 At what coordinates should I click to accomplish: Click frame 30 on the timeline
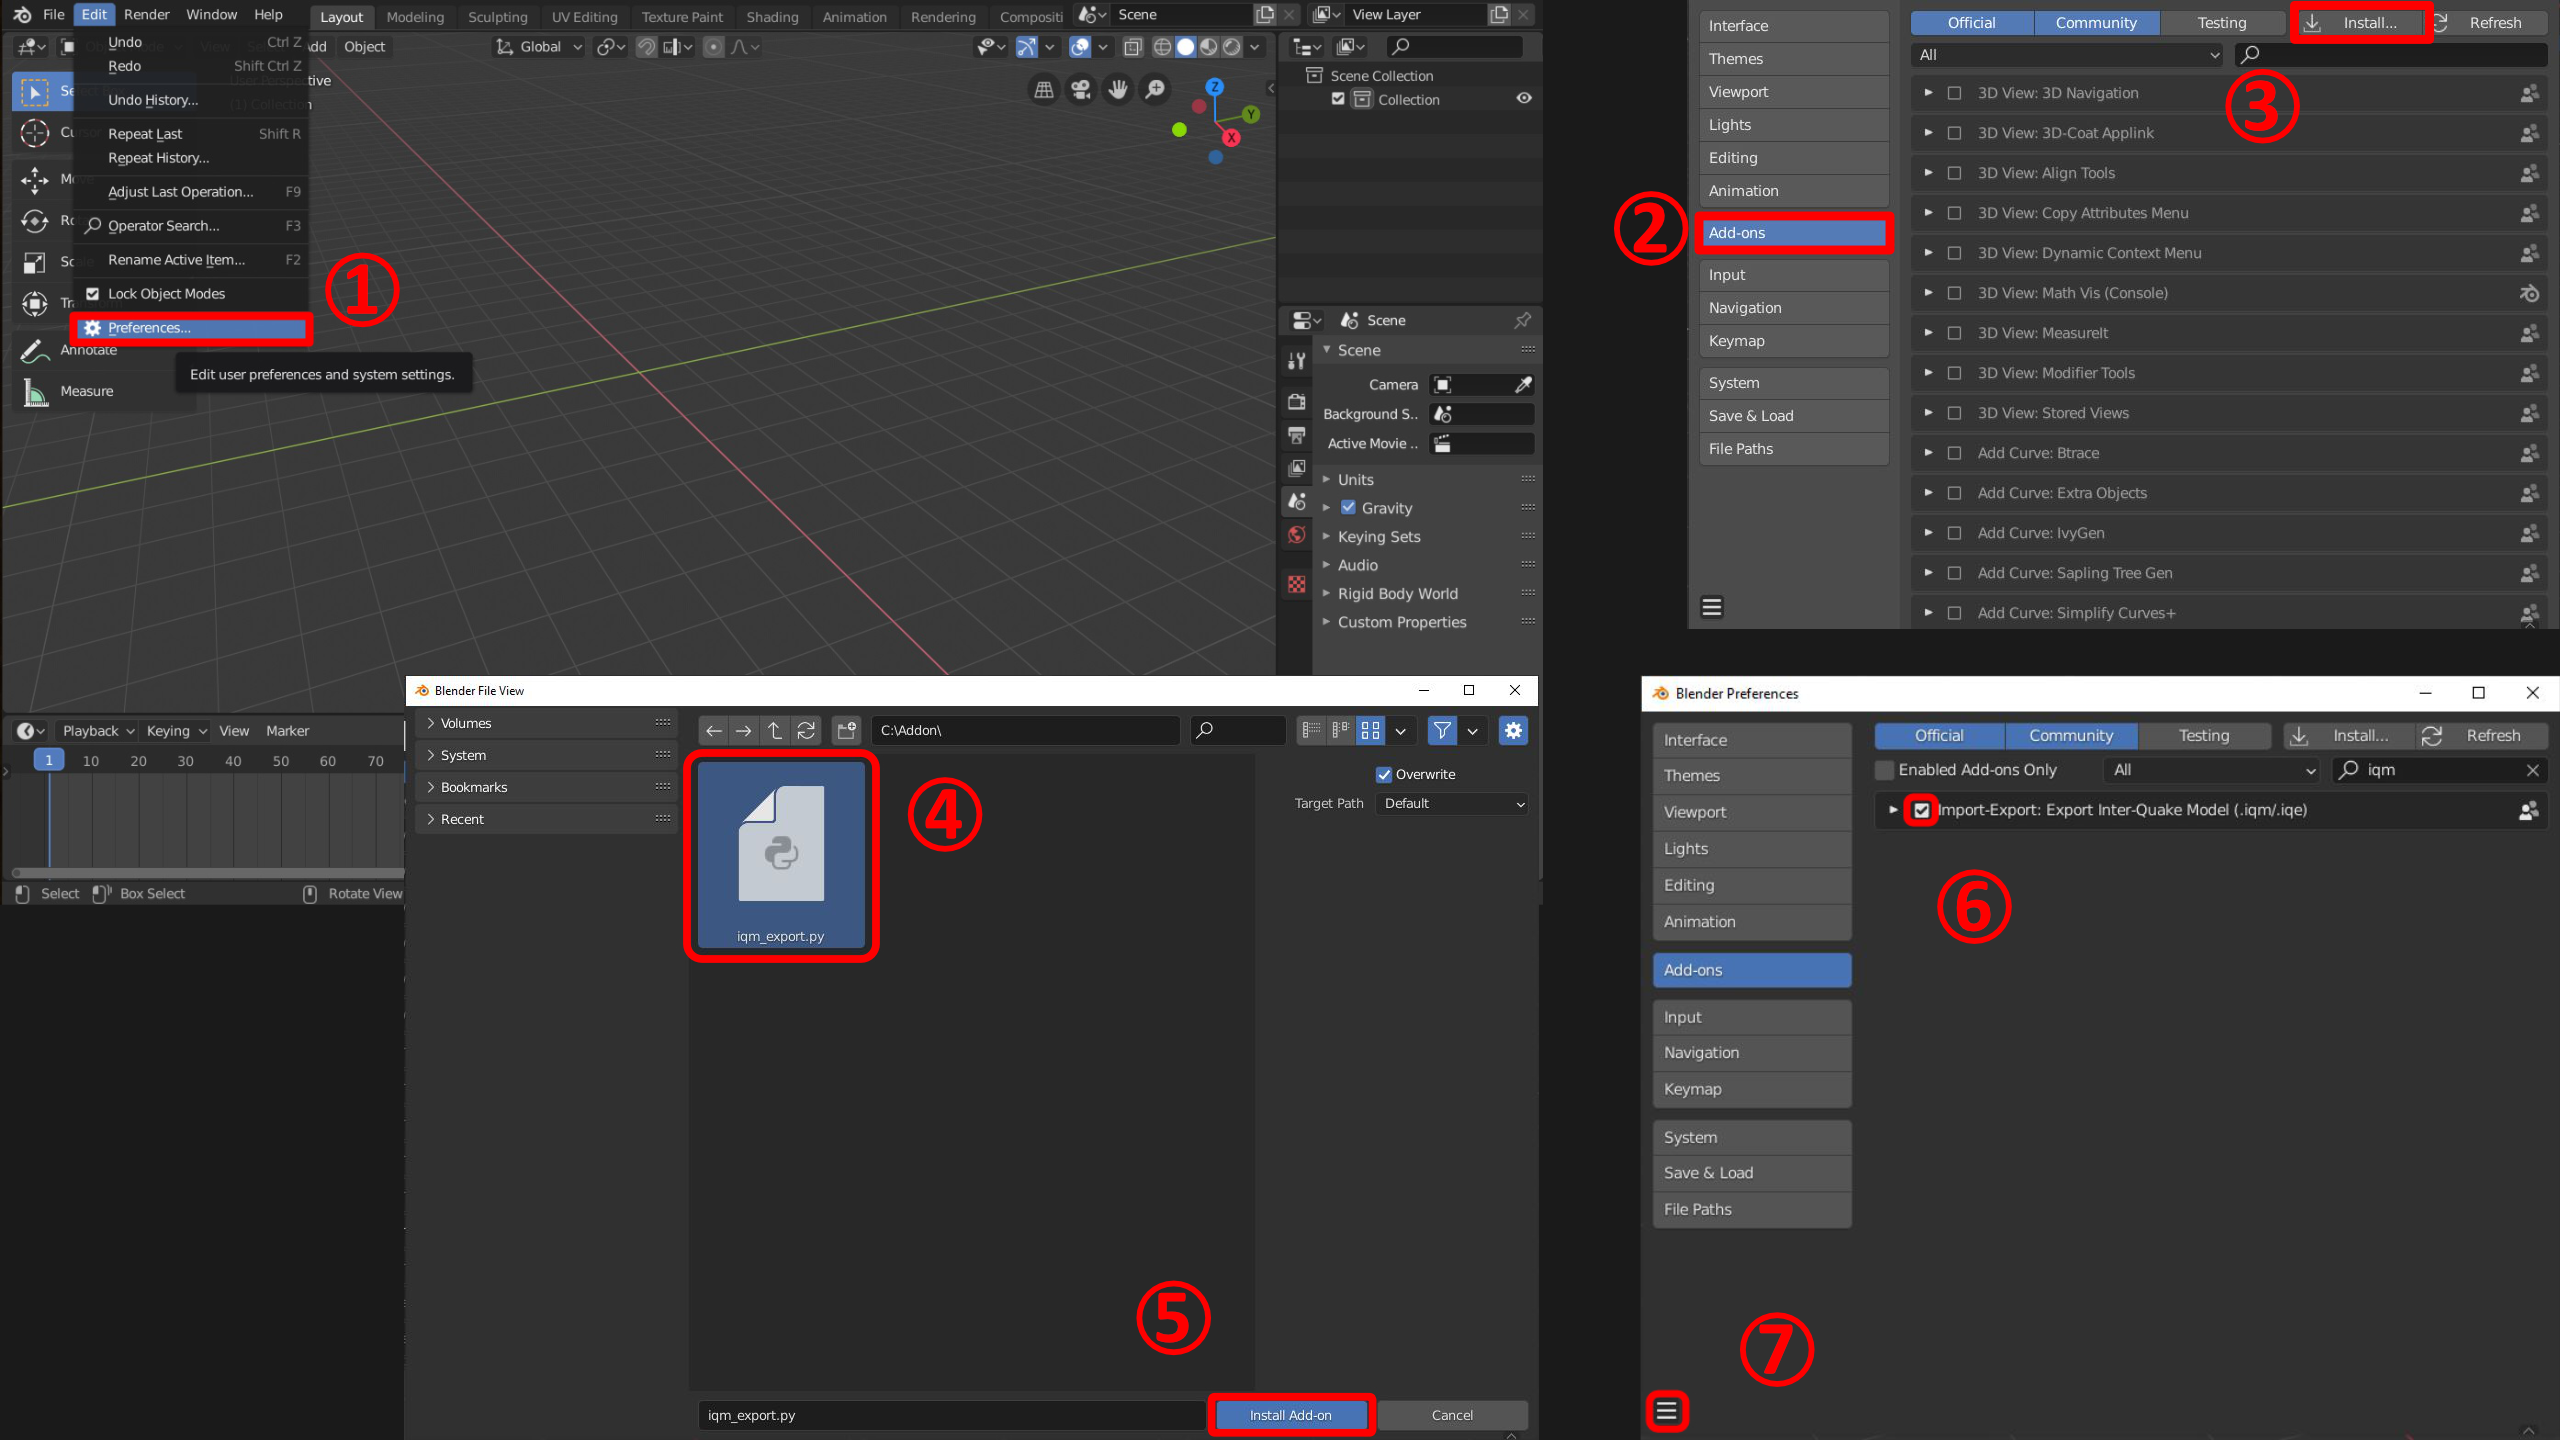pos(186,761)
